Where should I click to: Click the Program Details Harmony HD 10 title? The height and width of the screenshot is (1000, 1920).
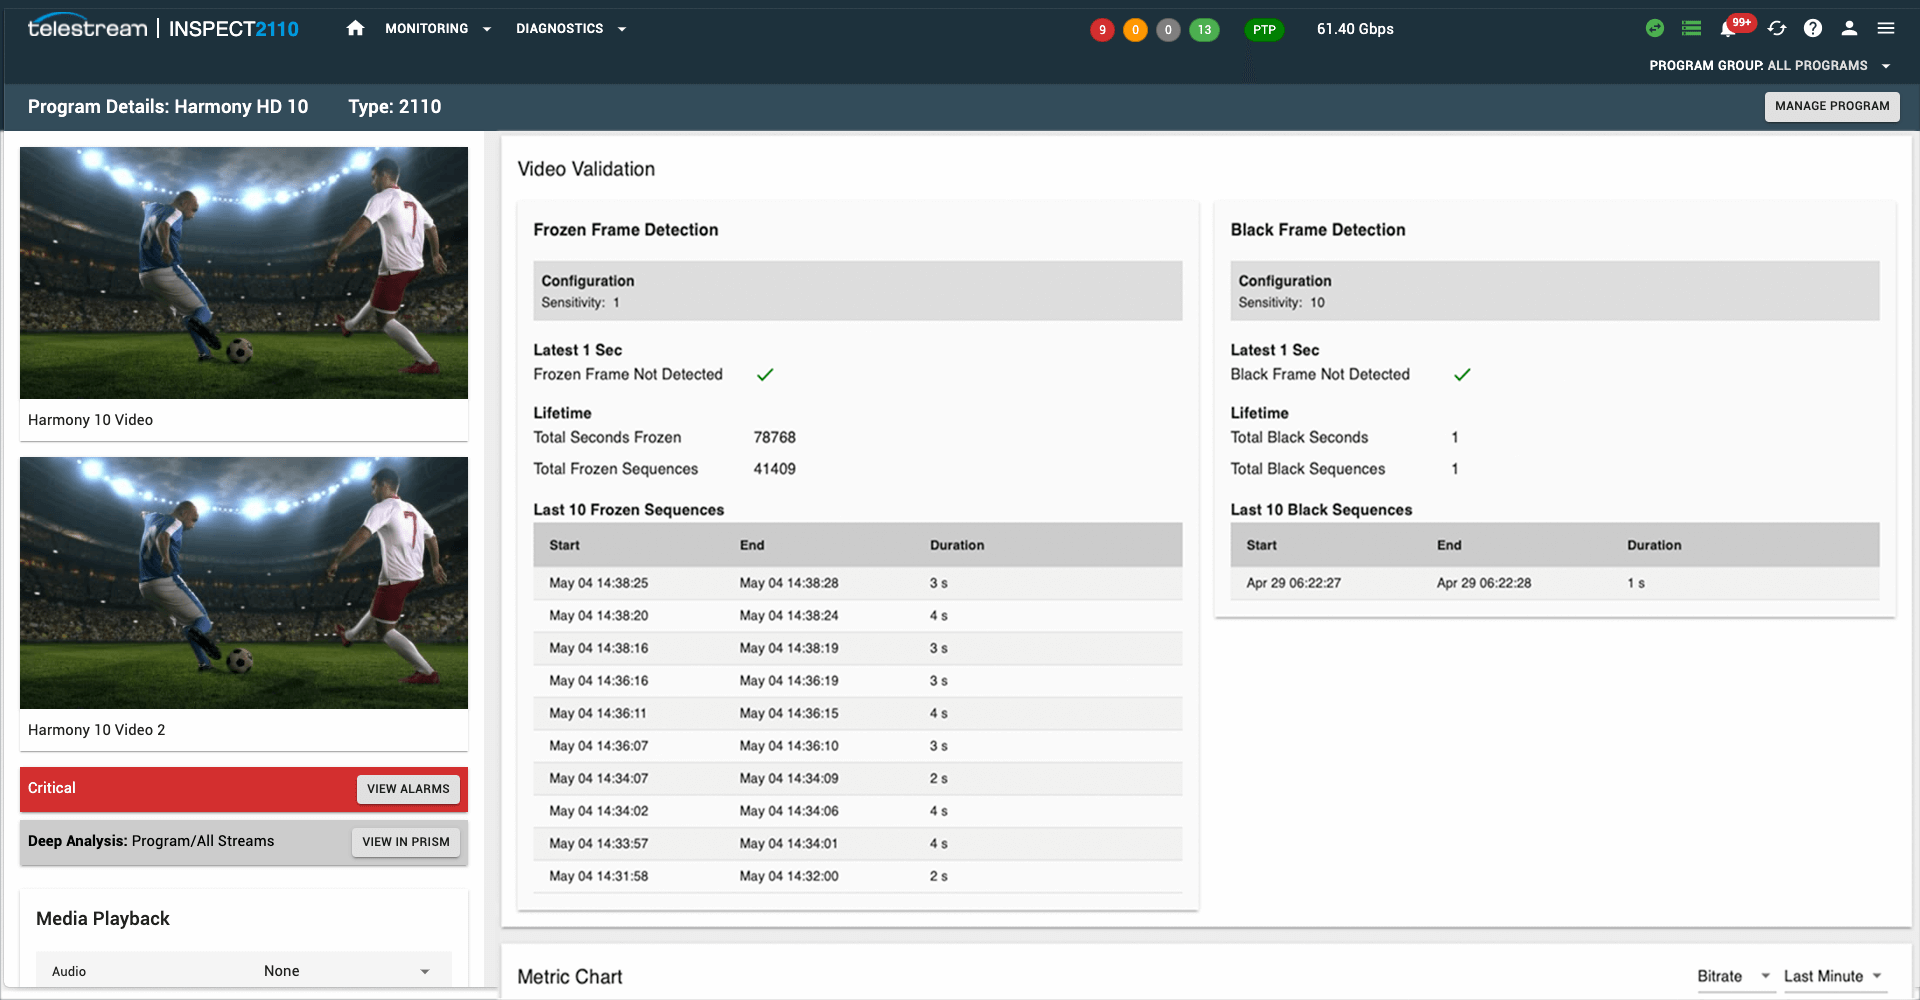(x=168, y=106)
